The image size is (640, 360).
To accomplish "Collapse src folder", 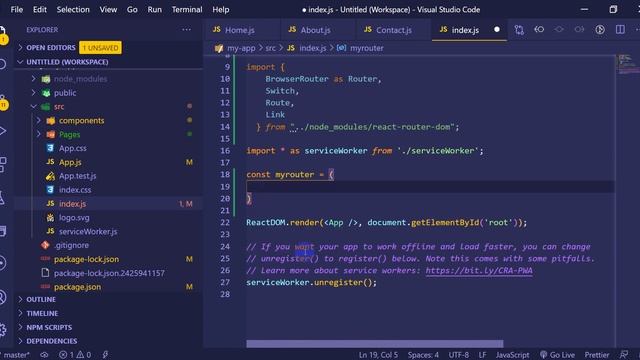I will tap(59, 107).
